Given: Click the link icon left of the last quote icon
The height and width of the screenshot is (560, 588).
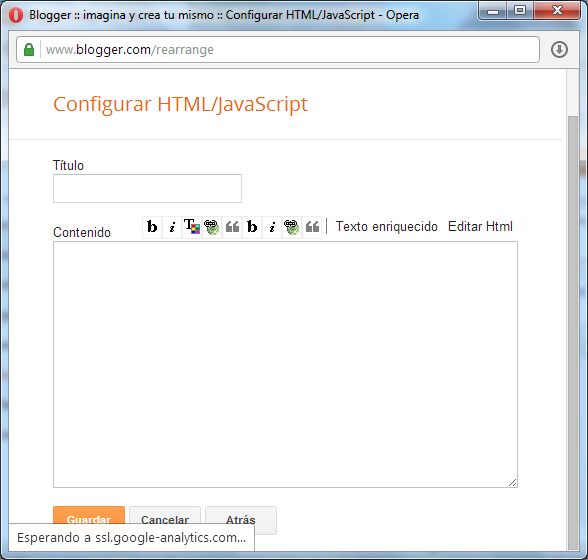Looking at the screenshot, I should (x=292, y=227).
